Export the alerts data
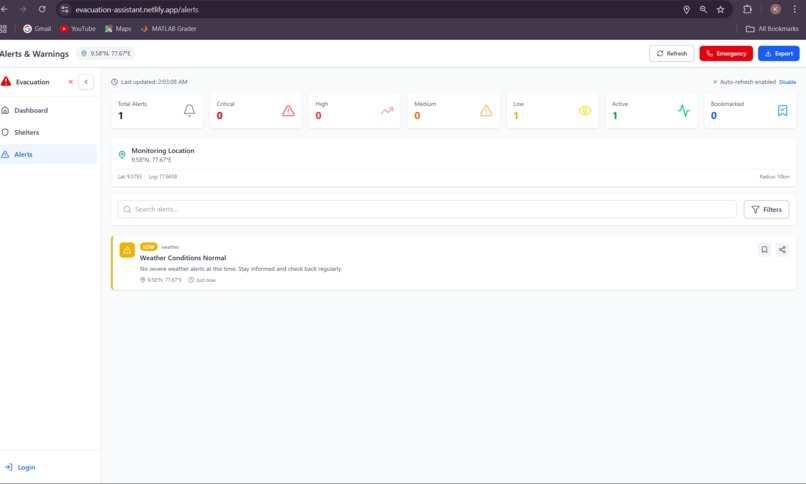The width and height of the screenshot is (806, 484). click(x=778, y=53)
